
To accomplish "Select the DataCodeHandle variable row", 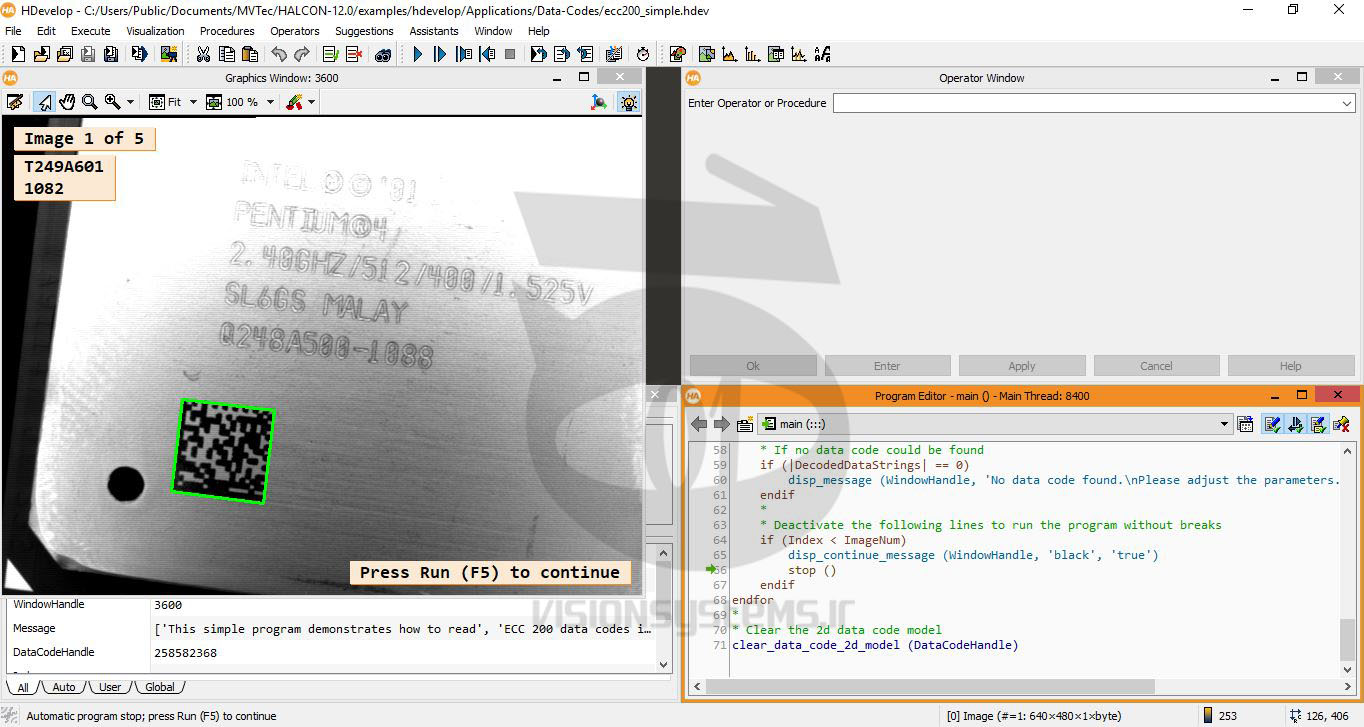I will (330, 652).
